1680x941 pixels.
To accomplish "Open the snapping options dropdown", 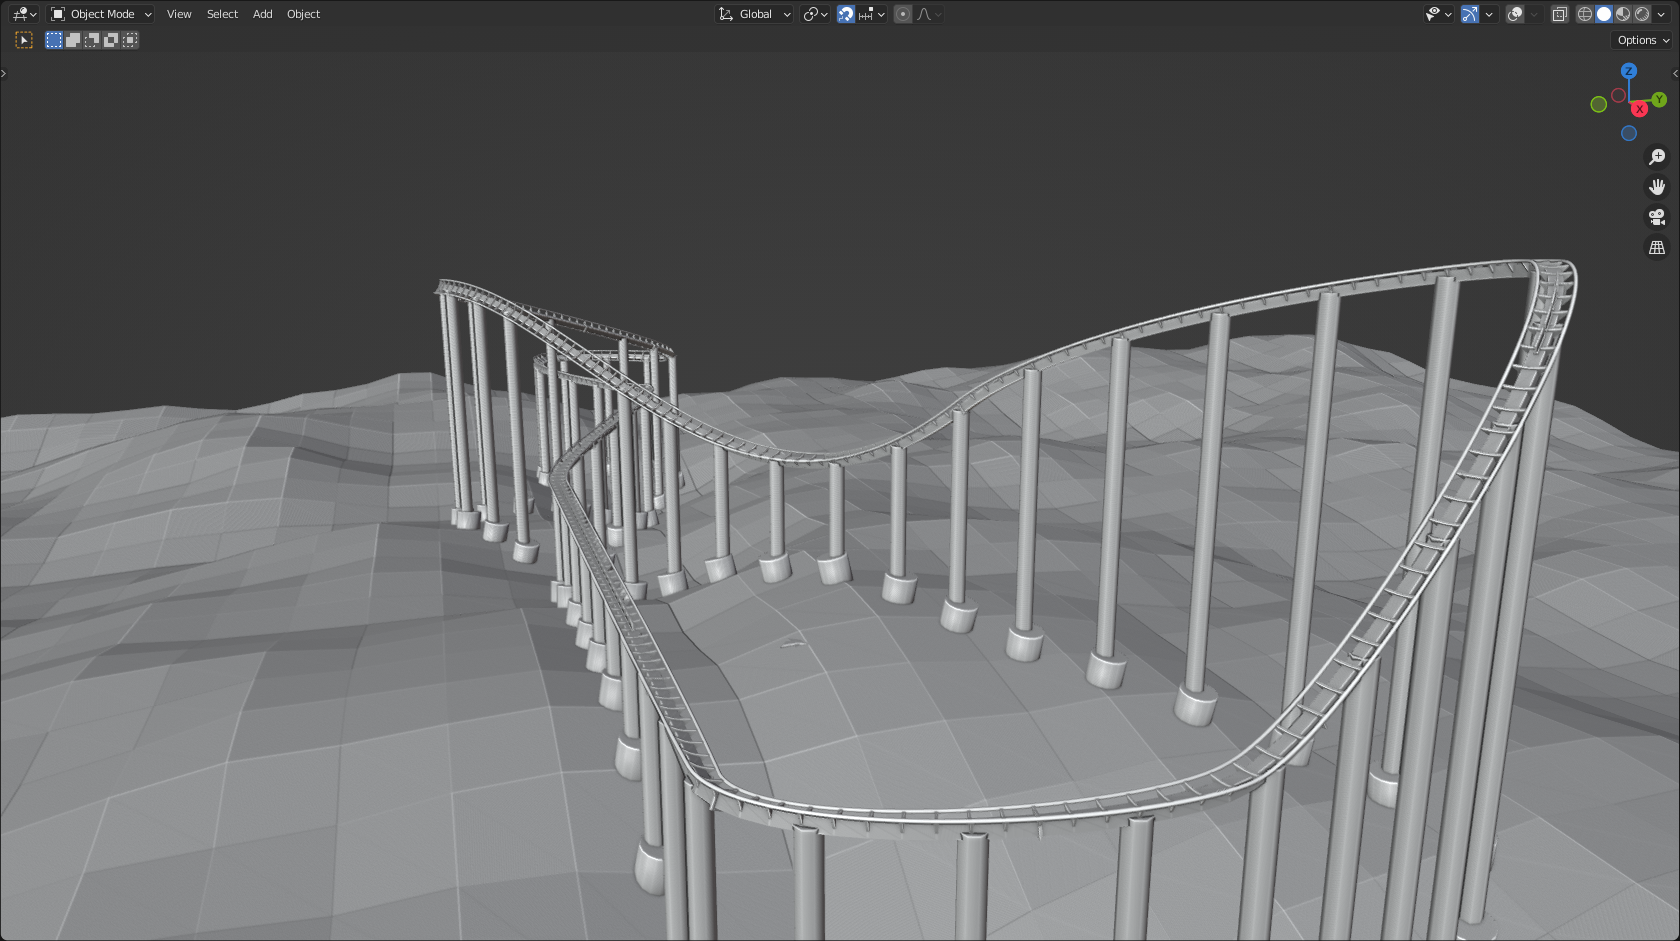I will [872, 14].
